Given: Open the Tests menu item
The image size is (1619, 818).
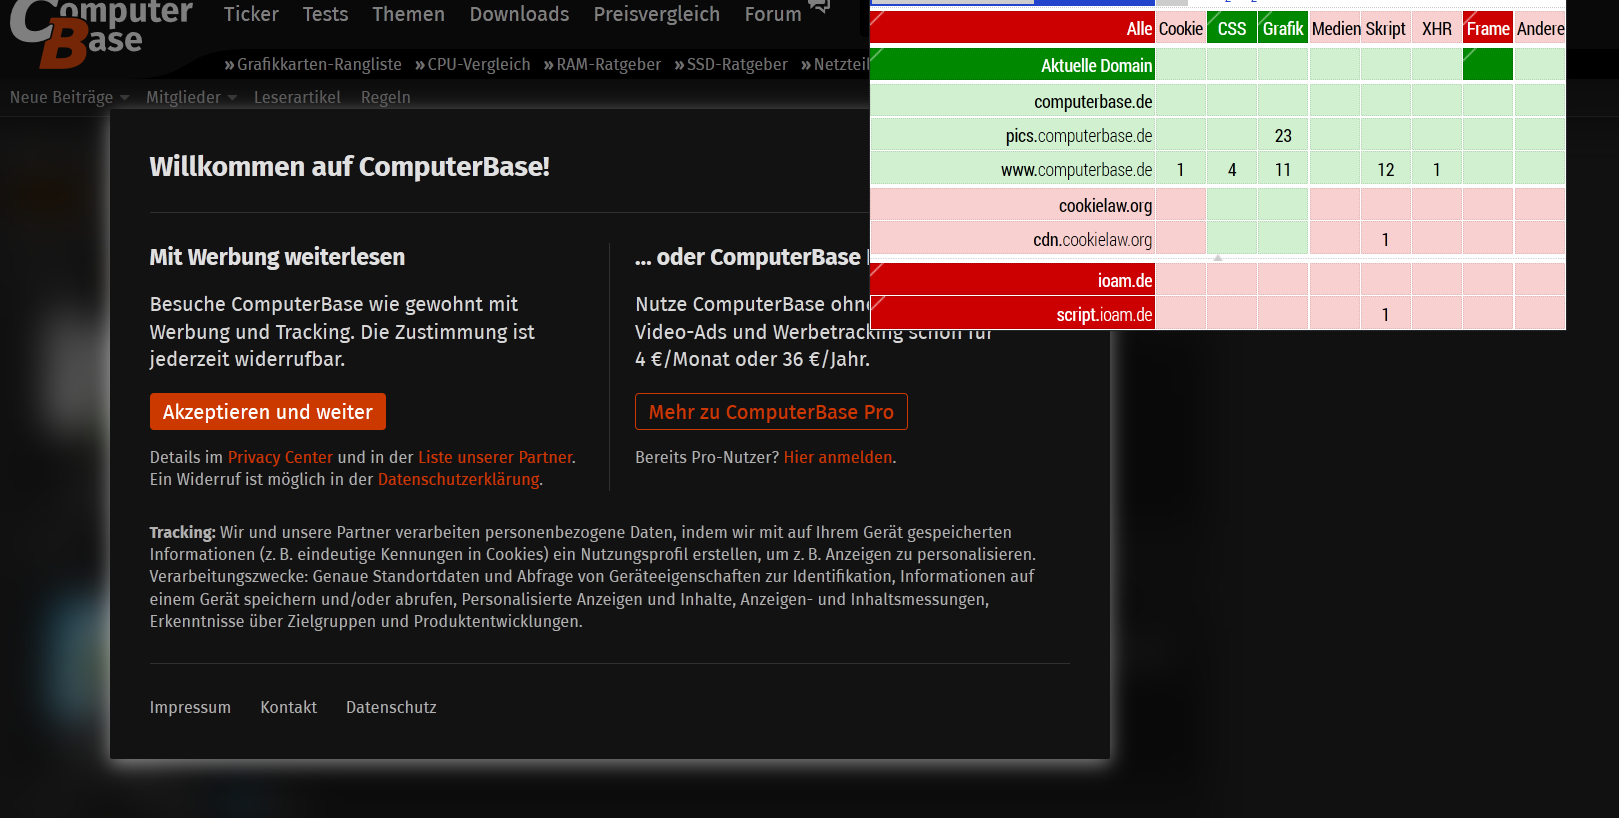Looking at the screenshot, I should click(325, 14).
